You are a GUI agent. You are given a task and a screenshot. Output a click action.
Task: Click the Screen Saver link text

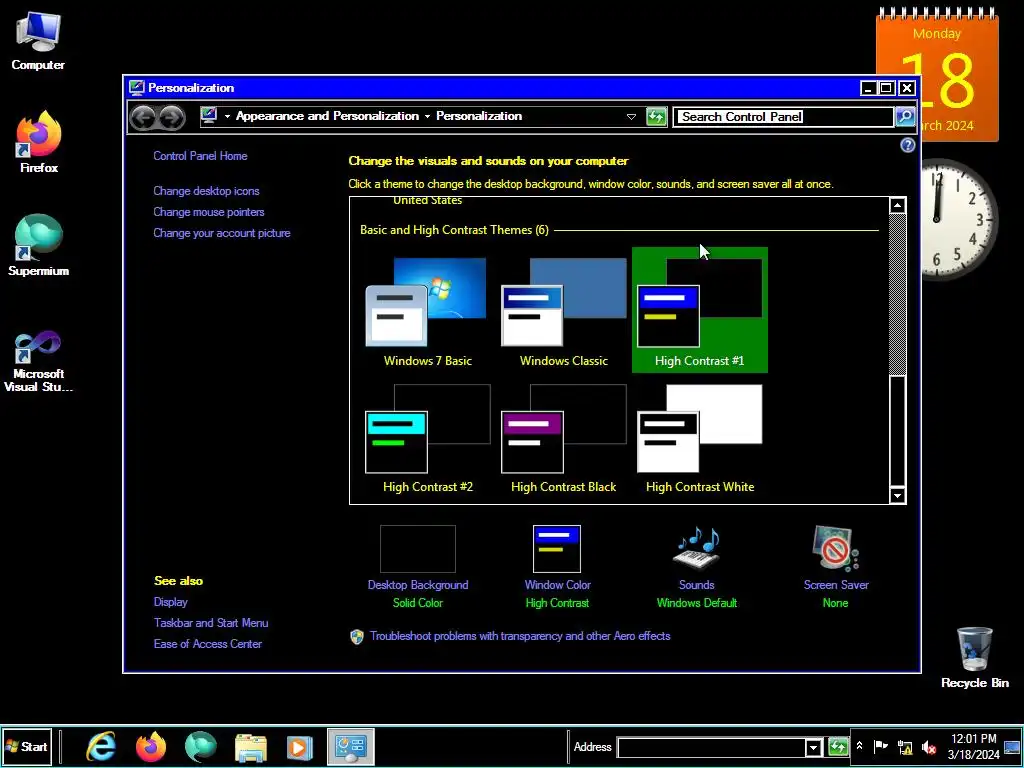click(836, 585)
